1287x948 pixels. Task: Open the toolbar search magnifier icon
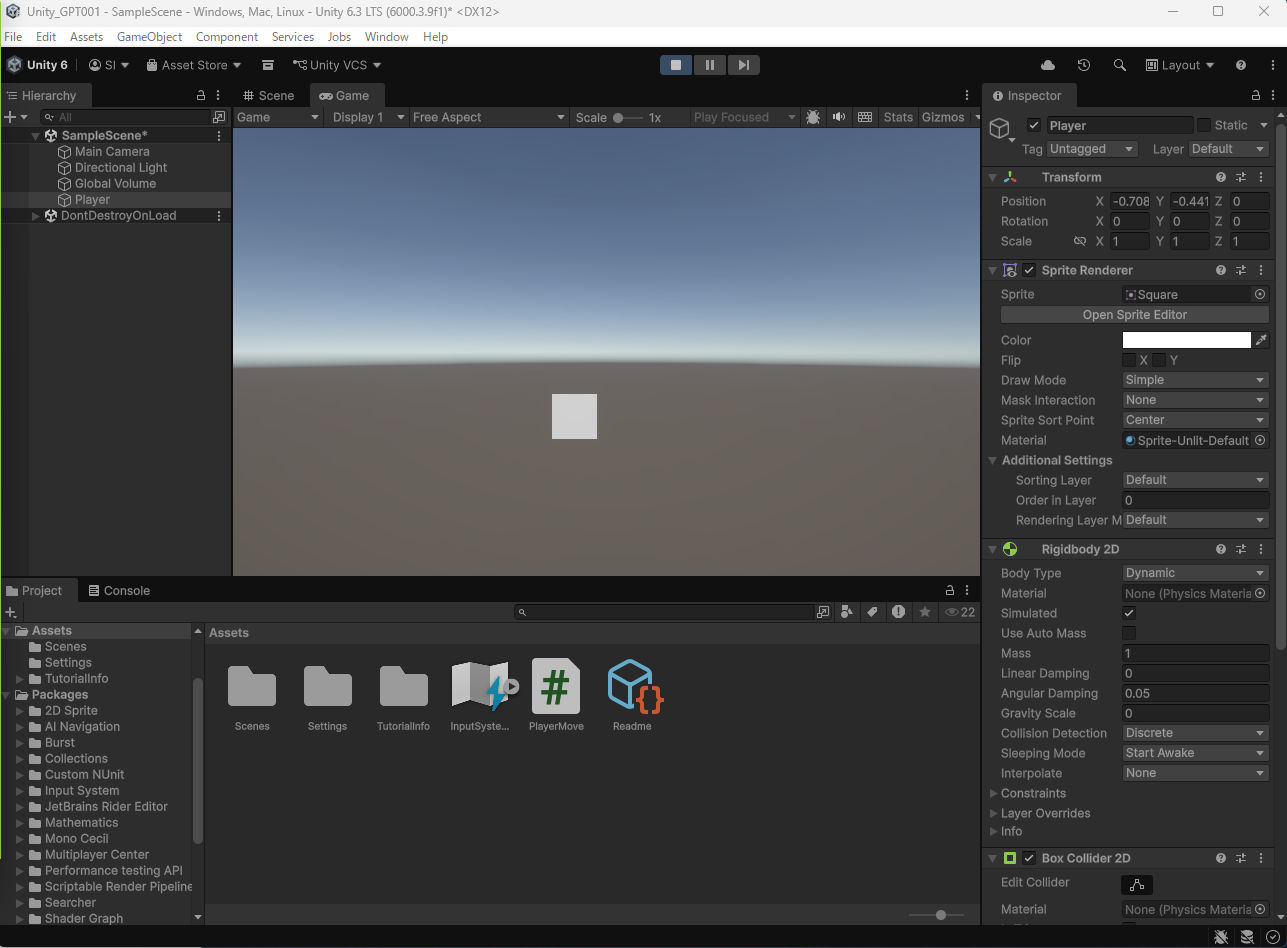pyautogui.click(x=1120, y=65)
